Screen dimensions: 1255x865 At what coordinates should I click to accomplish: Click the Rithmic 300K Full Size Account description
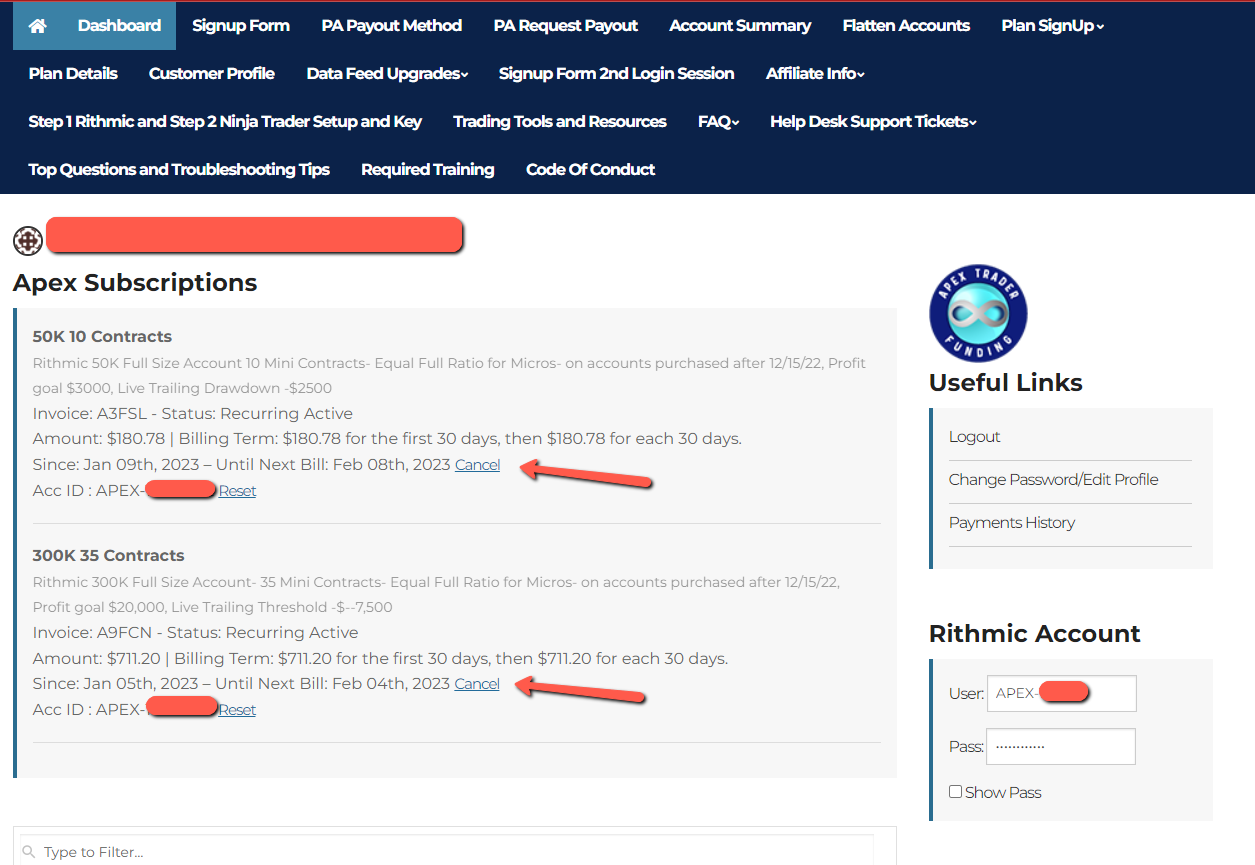pyautogui.click(x=436, y=594)
